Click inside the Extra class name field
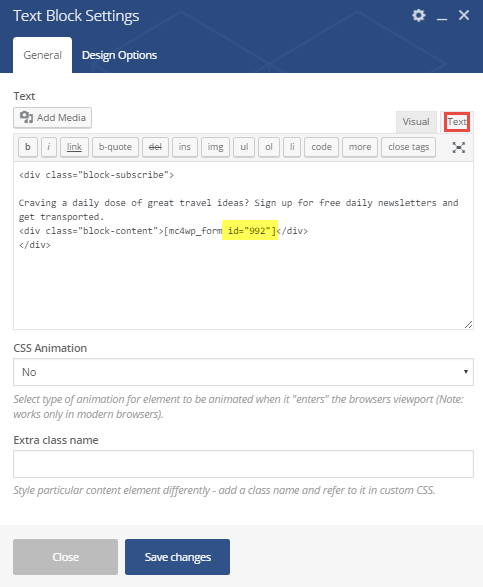This screenshot has width=483, height=587. click(243, 464)
